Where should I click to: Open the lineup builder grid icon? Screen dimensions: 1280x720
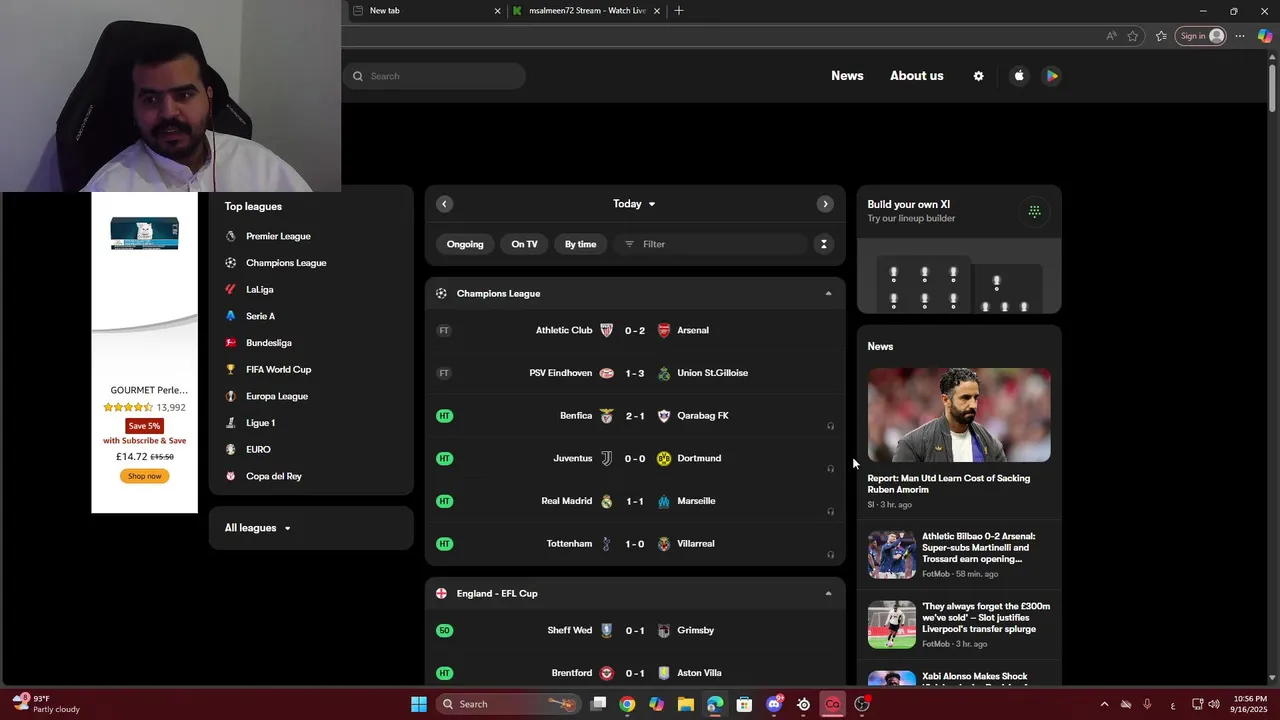1034,211
